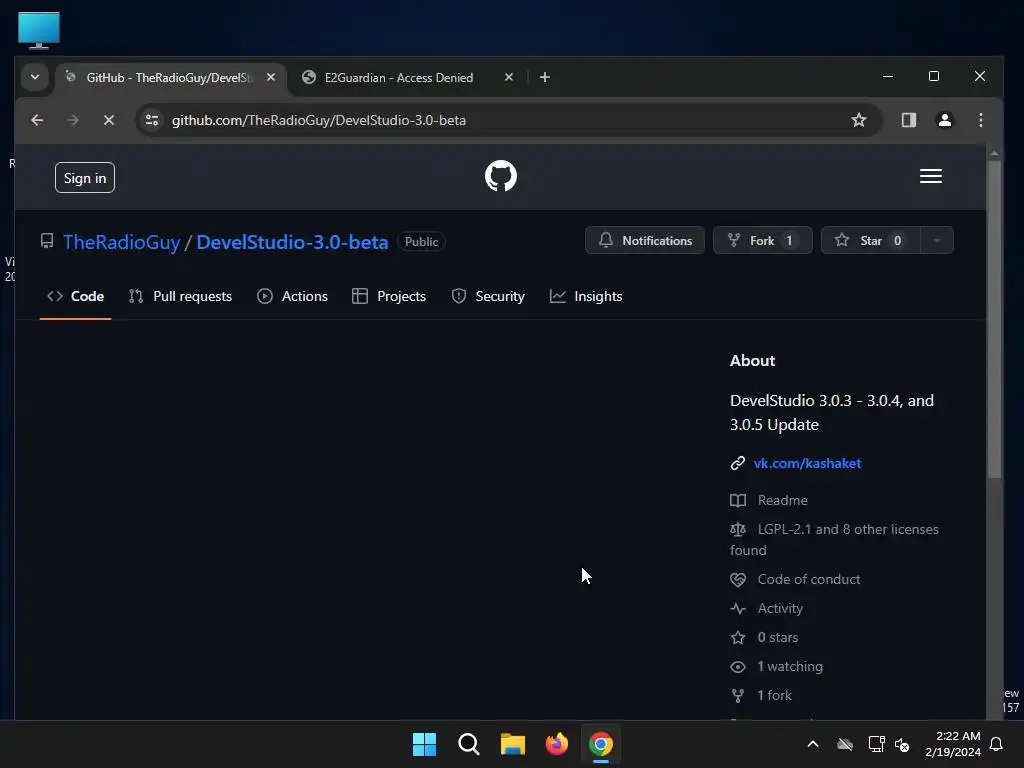The width and height of the screenshot is (1024, 768).
Task: Open the Projects tab
Action: [389, 296]
